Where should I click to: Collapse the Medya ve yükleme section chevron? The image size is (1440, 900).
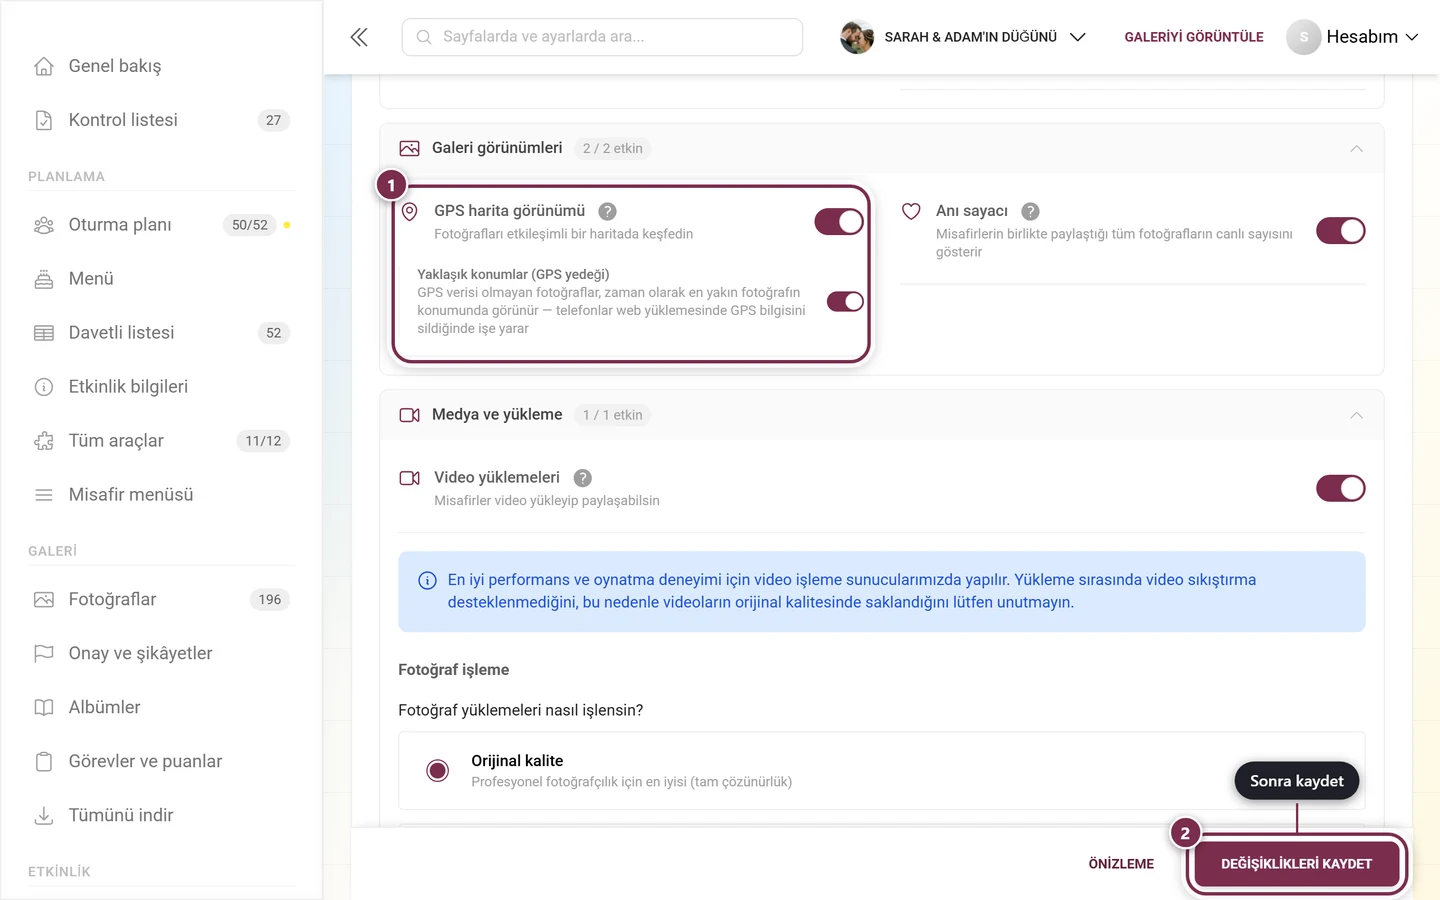[1356, 415]
